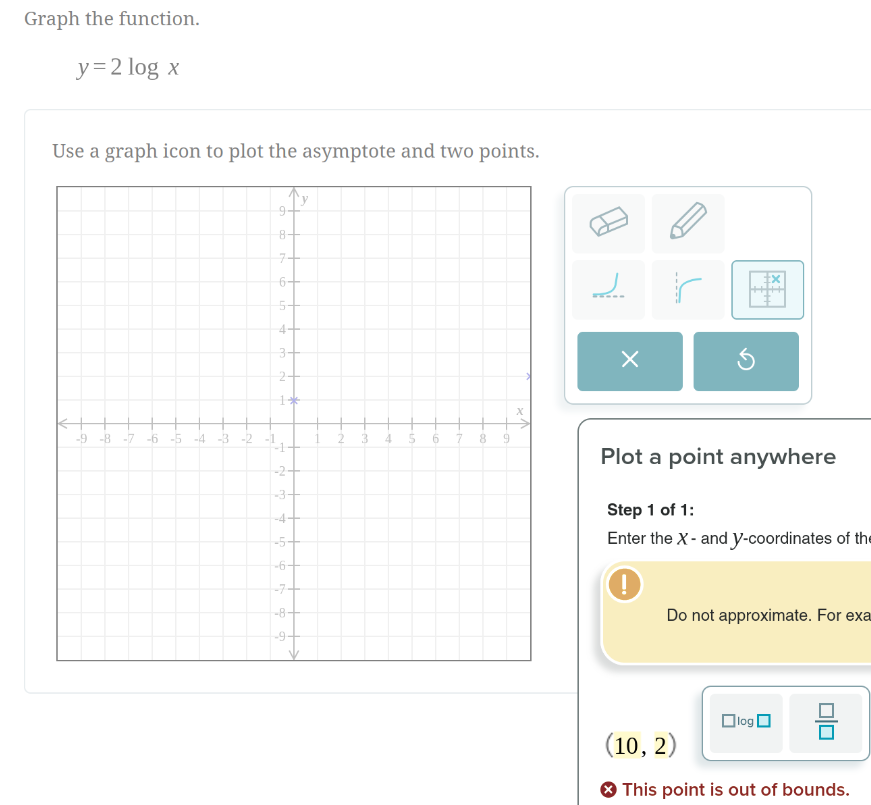Click the y-coordinate field containing 2
This screenshot has height=805, width=871.
660,746
